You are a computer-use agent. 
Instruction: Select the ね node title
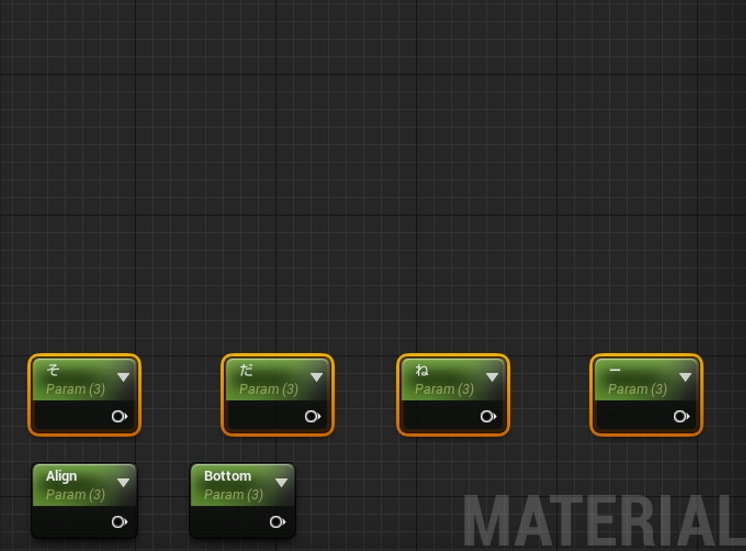tap(422, 370)
